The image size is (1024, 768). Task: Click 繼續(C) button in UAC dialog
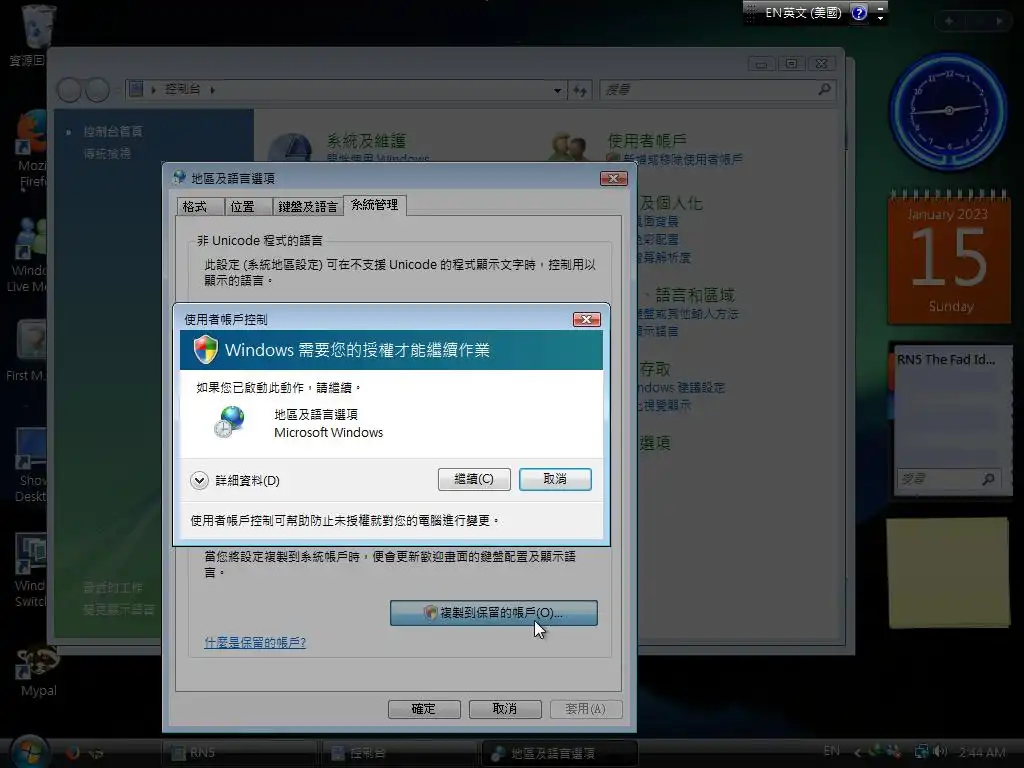click(474, 479)
